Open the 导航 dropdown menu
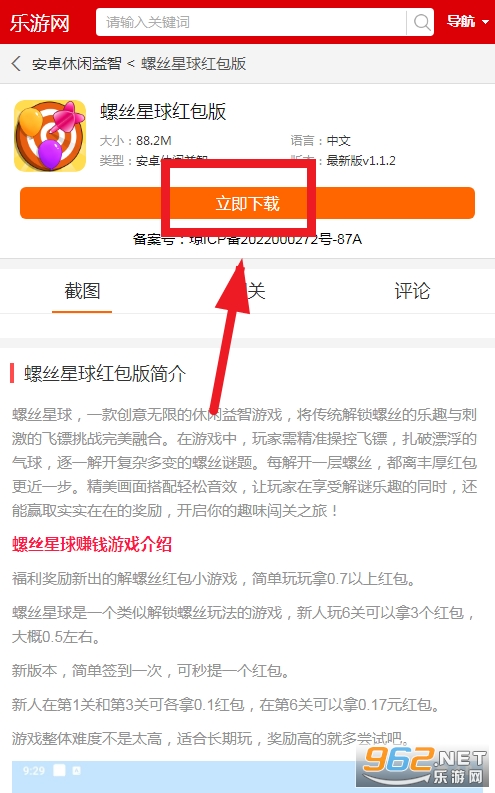 click(x=467, y=22)
